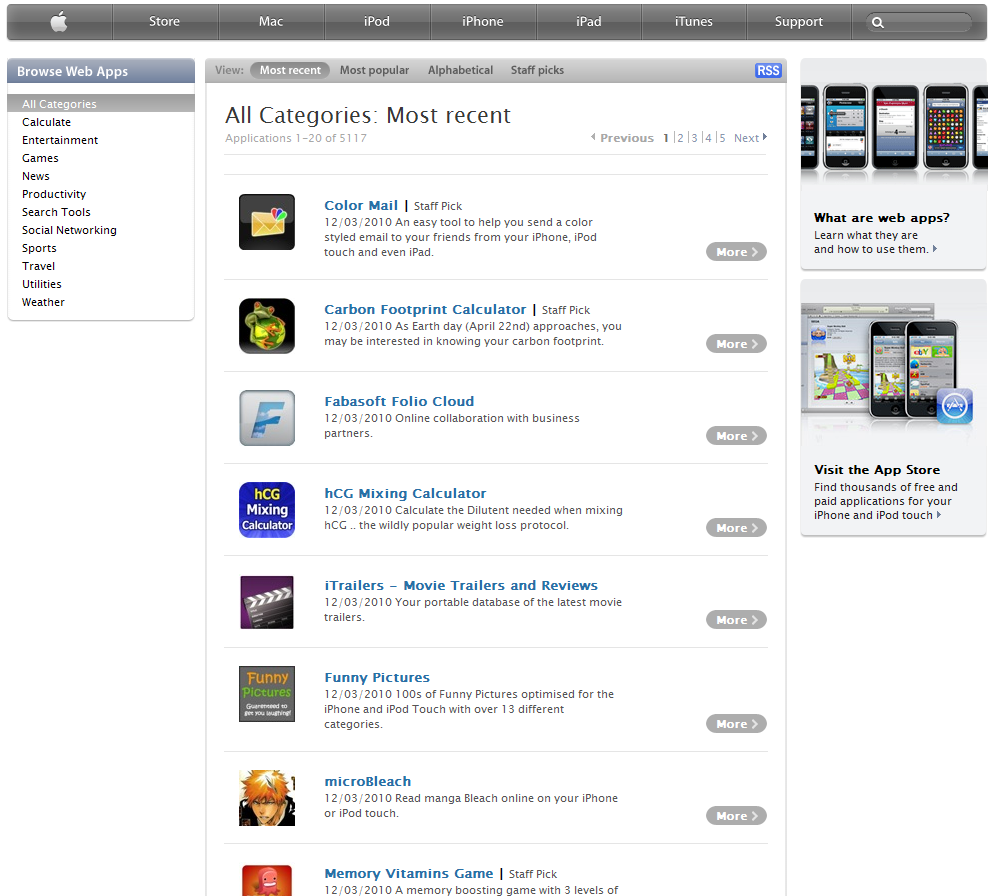
Task: Open the hCG Mixing Calculator icon
Action: pos(267,510)
